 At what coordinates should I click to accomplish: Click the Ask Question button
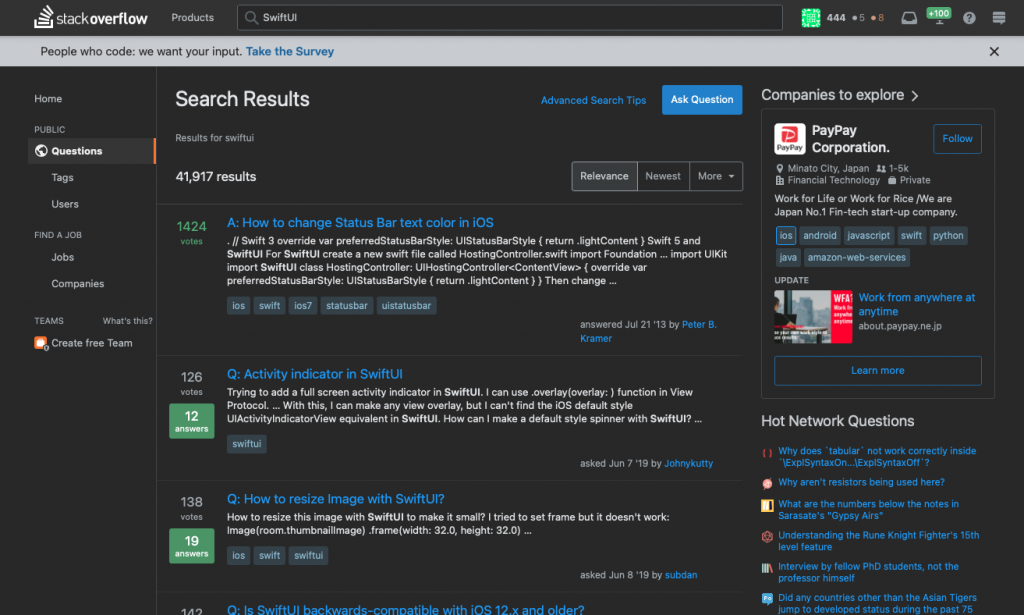point(702,100)
